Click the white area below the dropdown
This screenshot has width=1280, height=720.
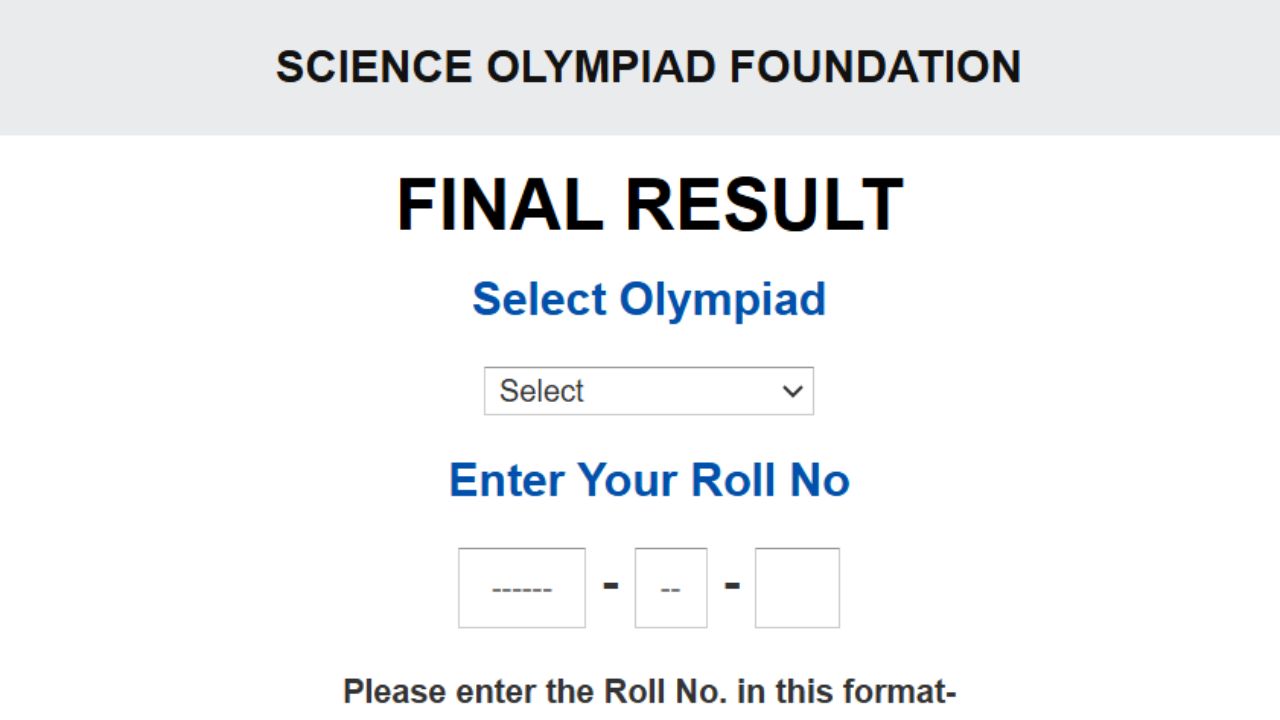coord(648,435)
